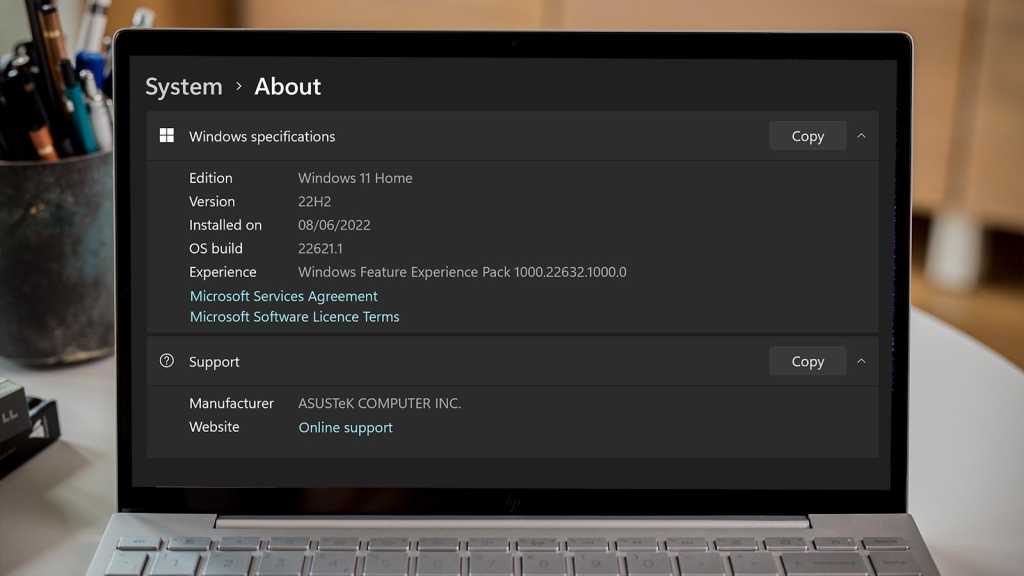The image size is (1024, 576).
Task: Collapse the Support section chevron
Action: pyautogui.click(x=861, y=361)
